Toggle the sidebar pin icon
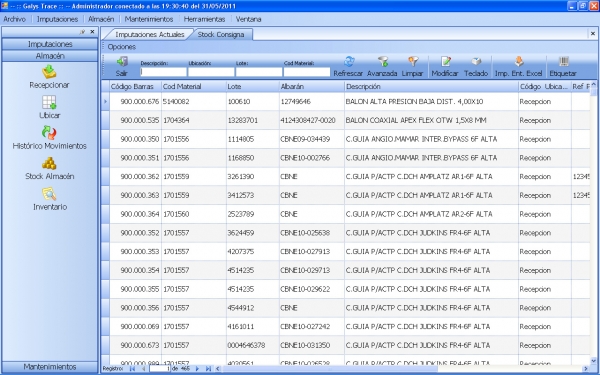 tap(82, 32)
